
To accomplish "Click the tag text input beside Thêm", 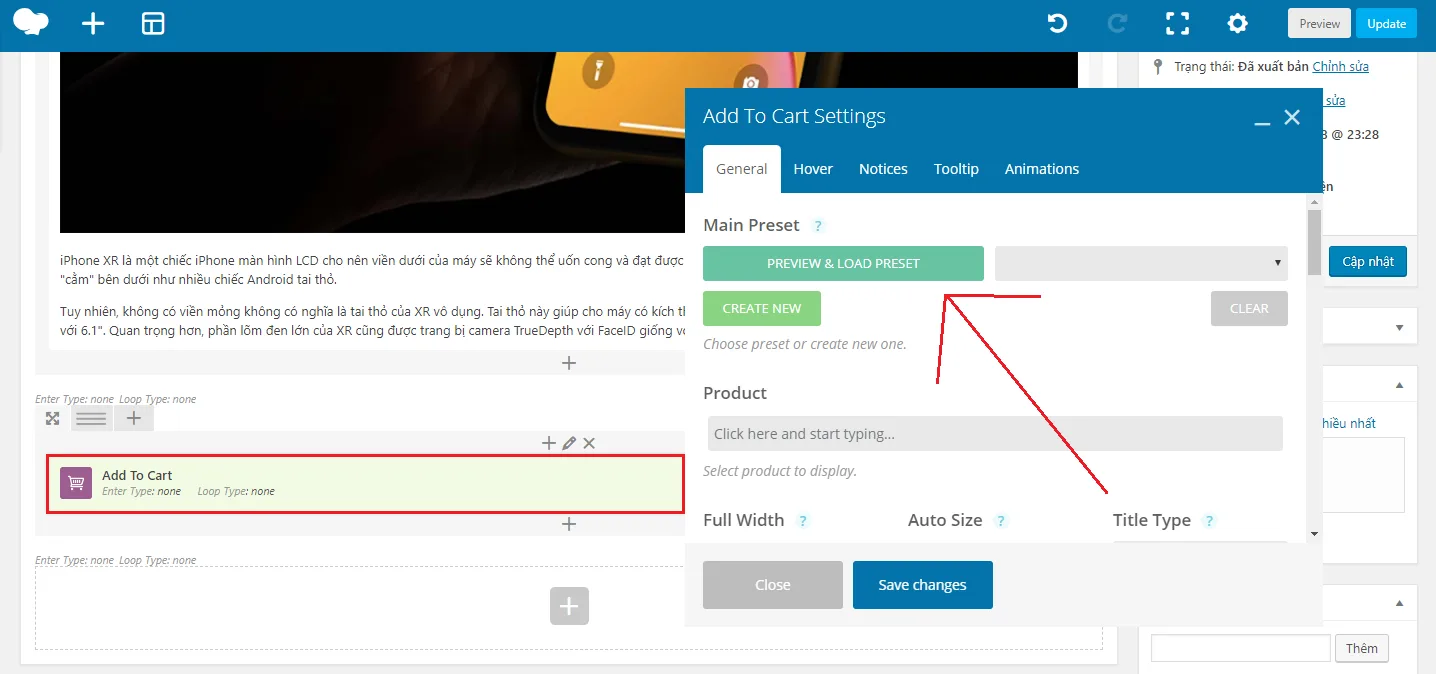I will tap(1241, 648).
